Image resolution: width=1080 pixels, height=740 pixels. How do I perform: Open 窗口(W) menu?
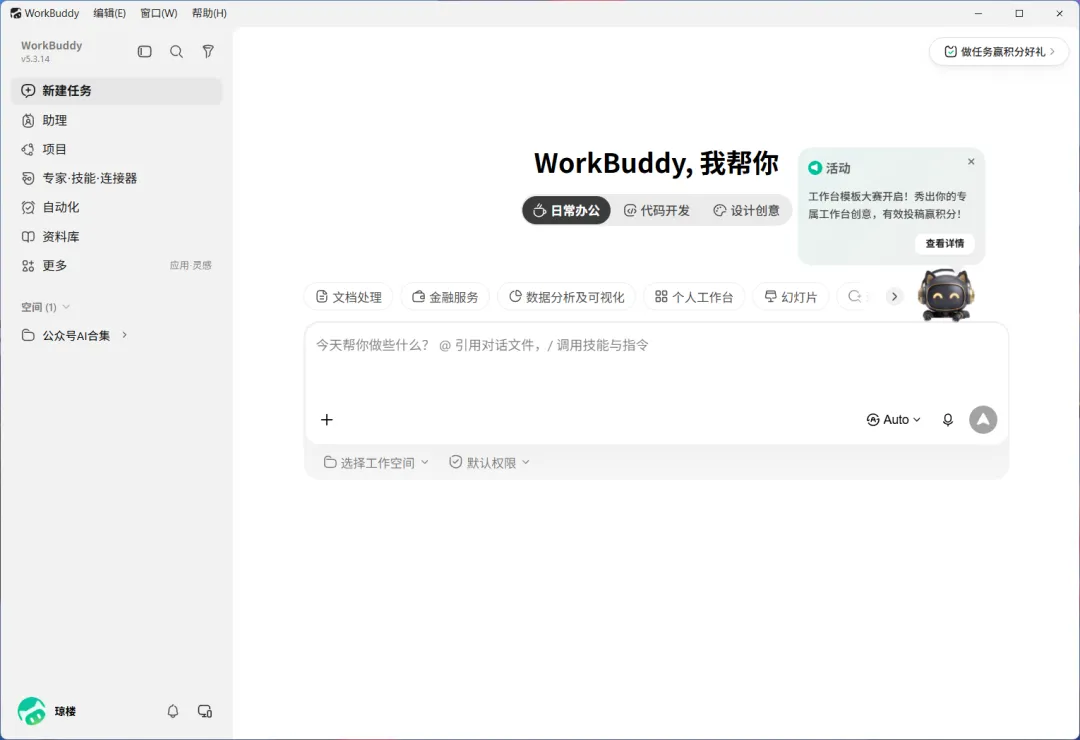coord(158,13)
